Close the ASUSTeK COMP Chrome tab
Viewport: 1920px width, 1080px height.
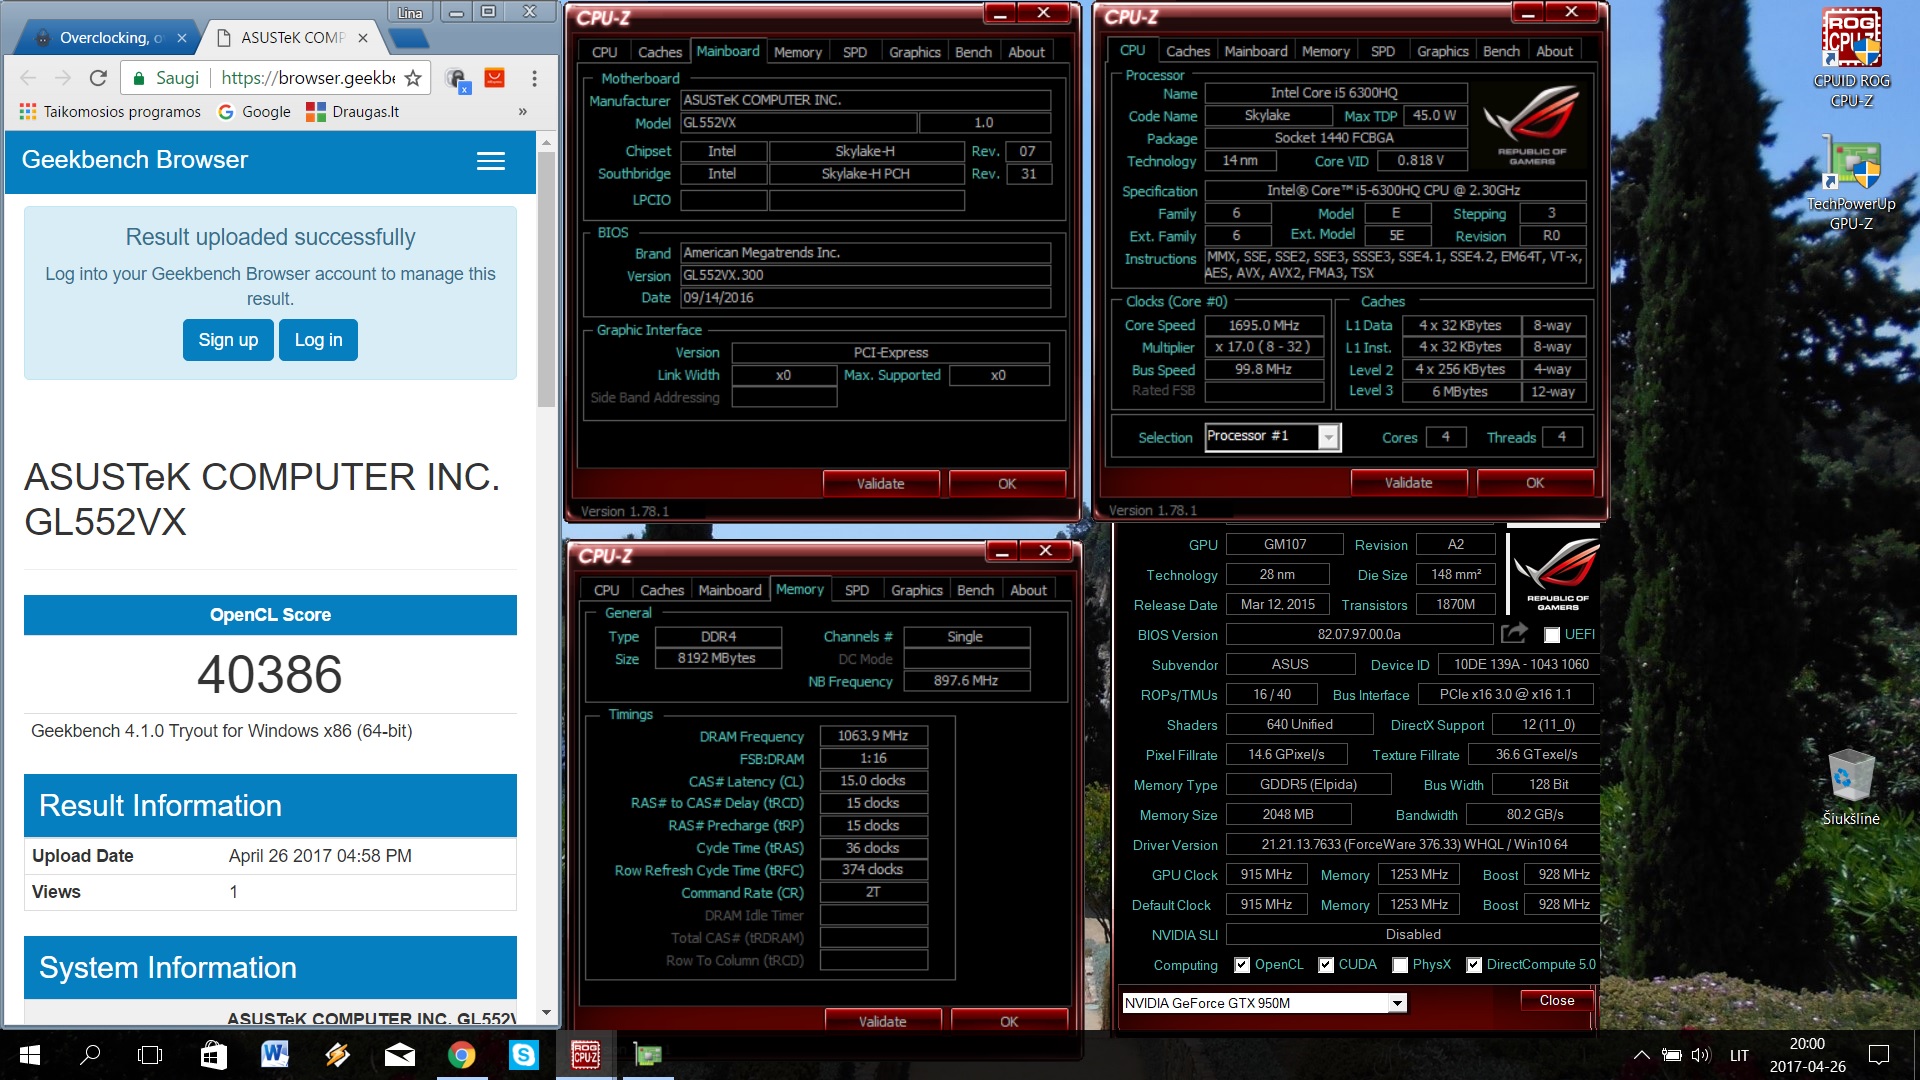[x=363, y=38]
